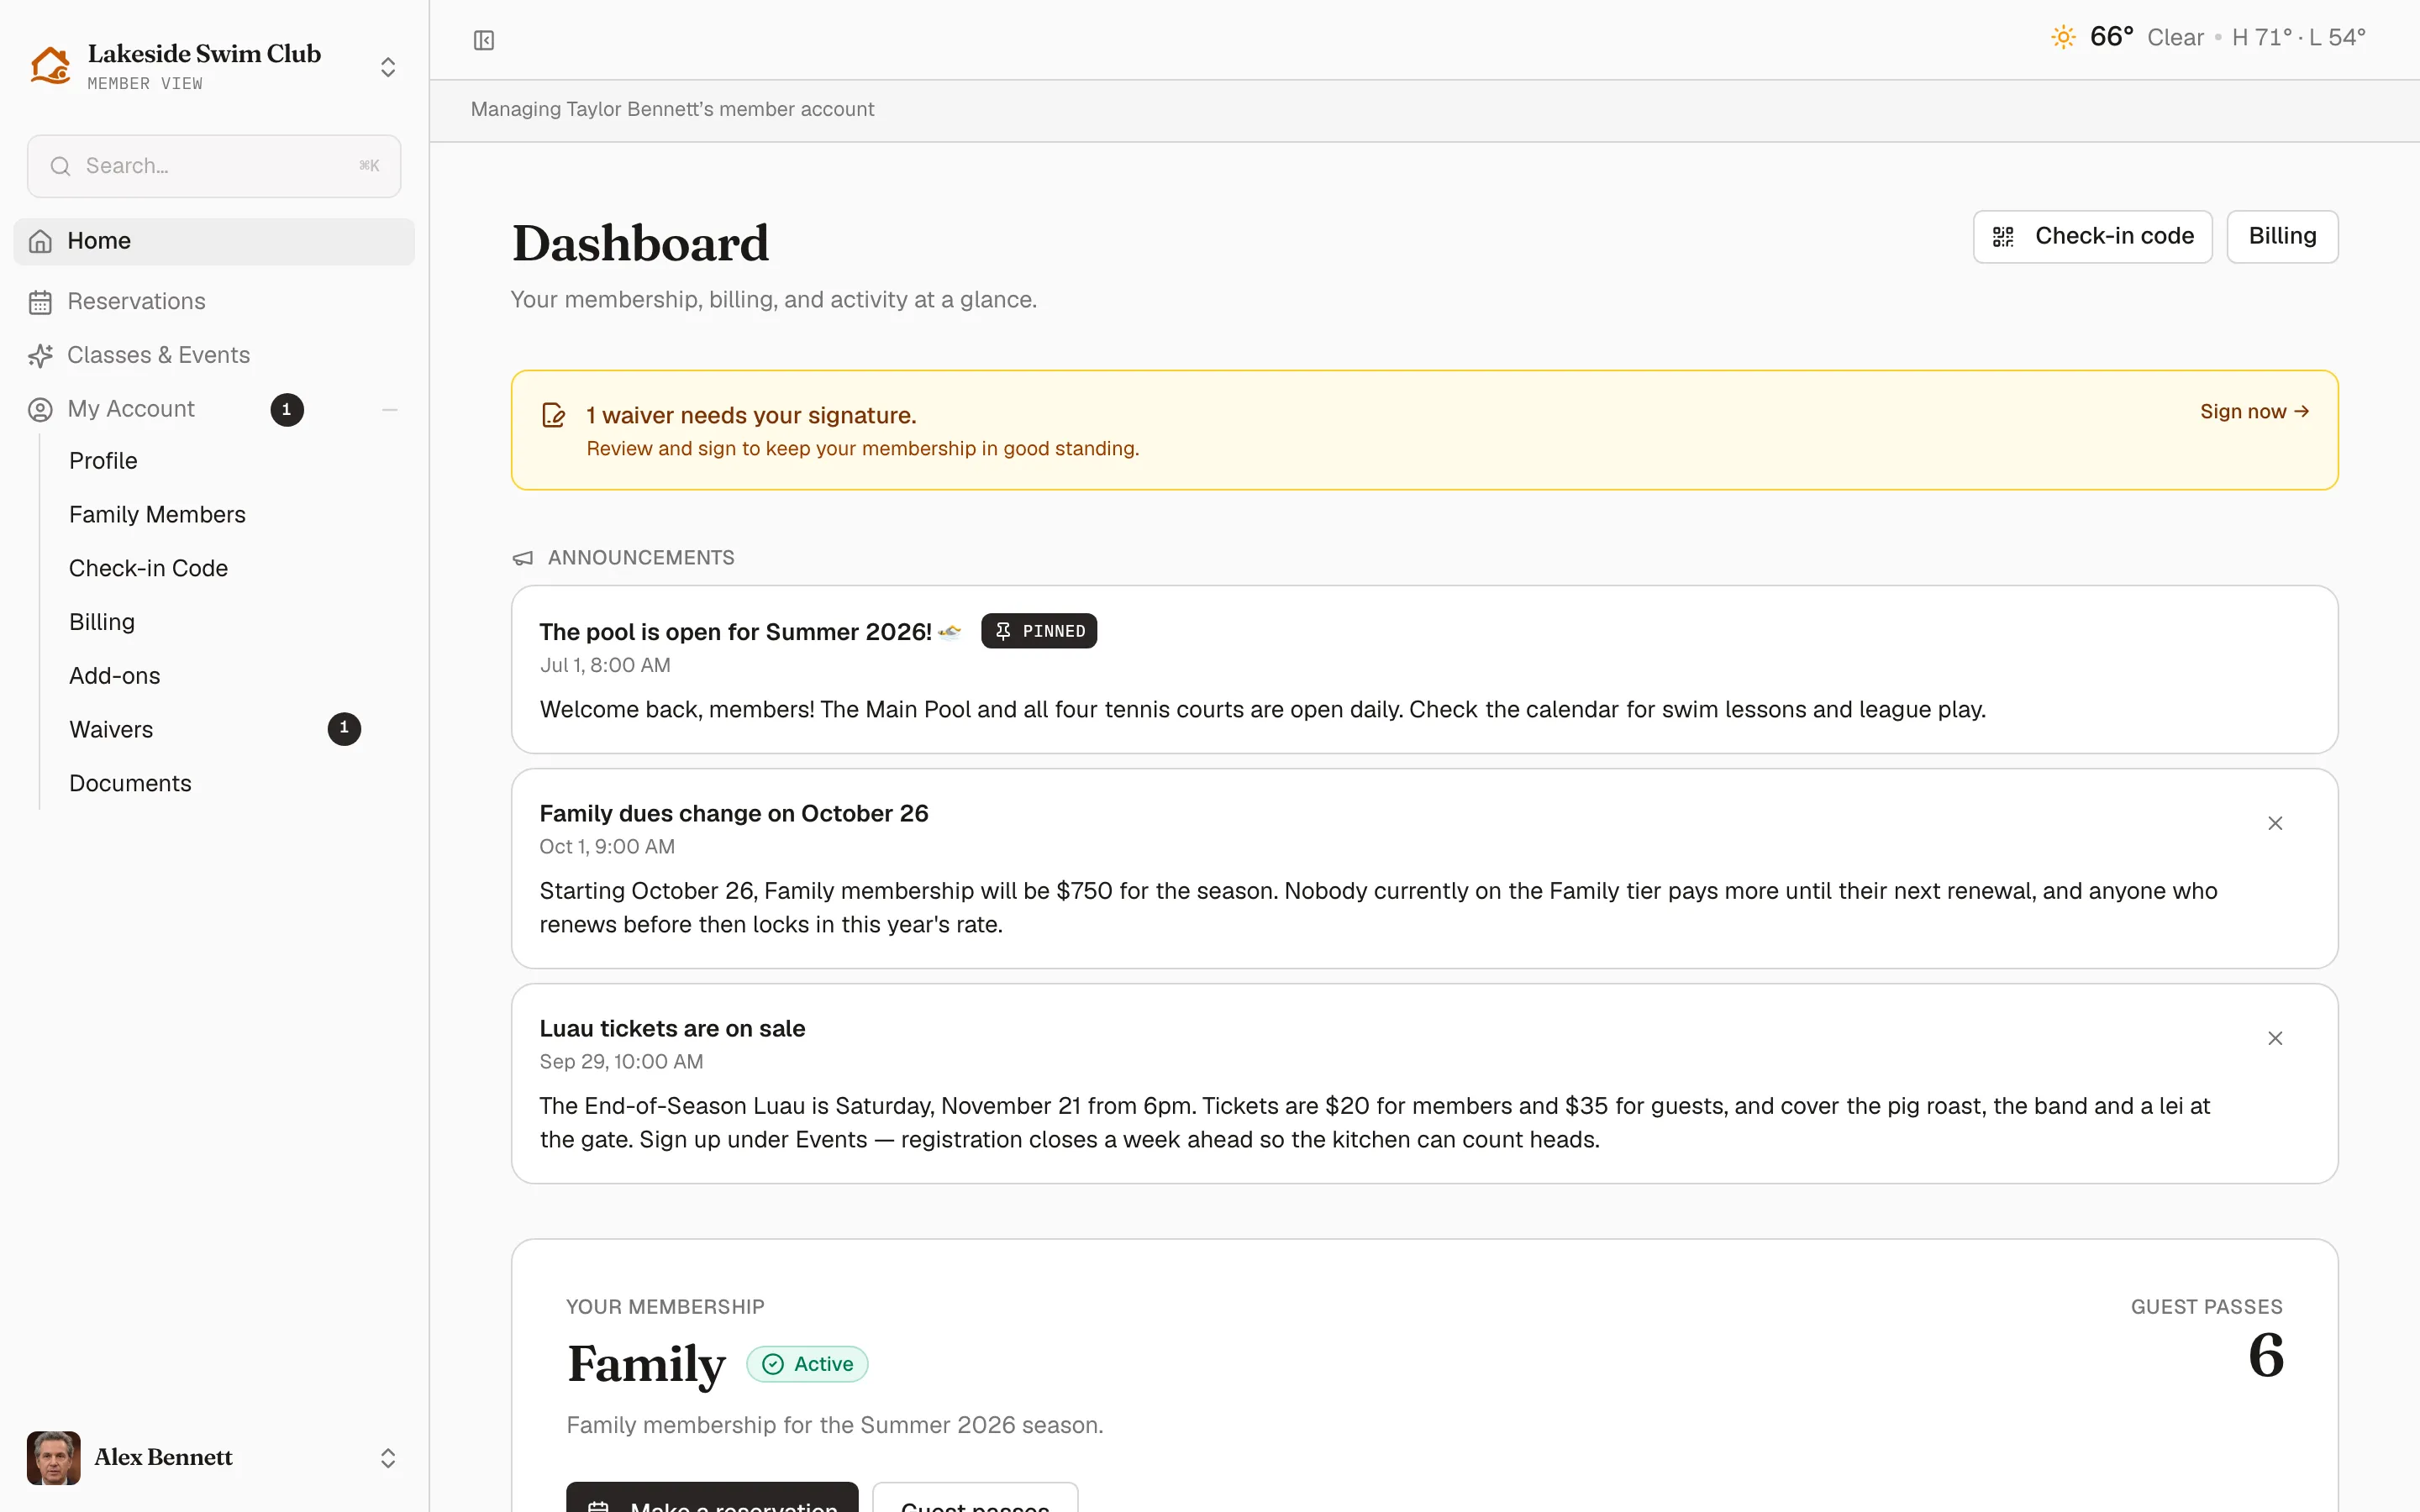
Task: Click the Home house icon
Action: pyautogui.click(x=40, y=241)
